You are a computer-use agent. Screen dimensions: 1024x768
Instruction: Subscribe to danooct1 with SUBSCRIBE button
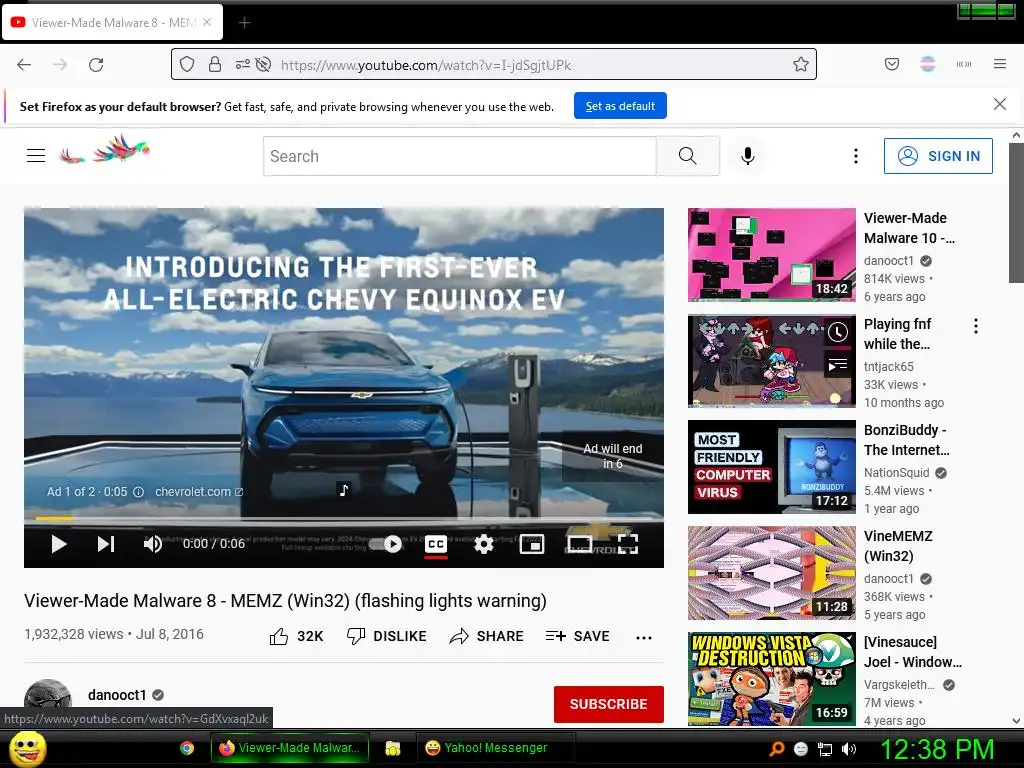click(x=609, y=704)
